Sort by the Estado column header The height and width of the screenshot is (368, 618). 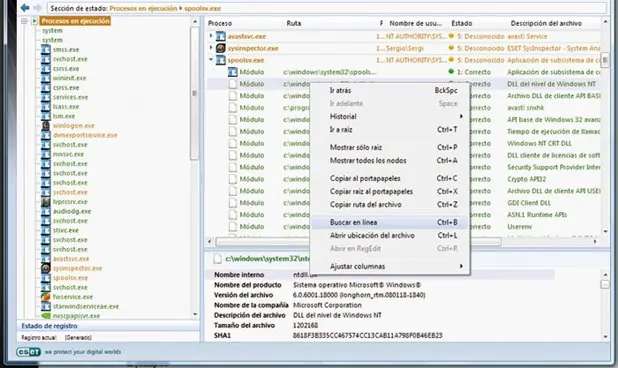click(x=462, y=23)
